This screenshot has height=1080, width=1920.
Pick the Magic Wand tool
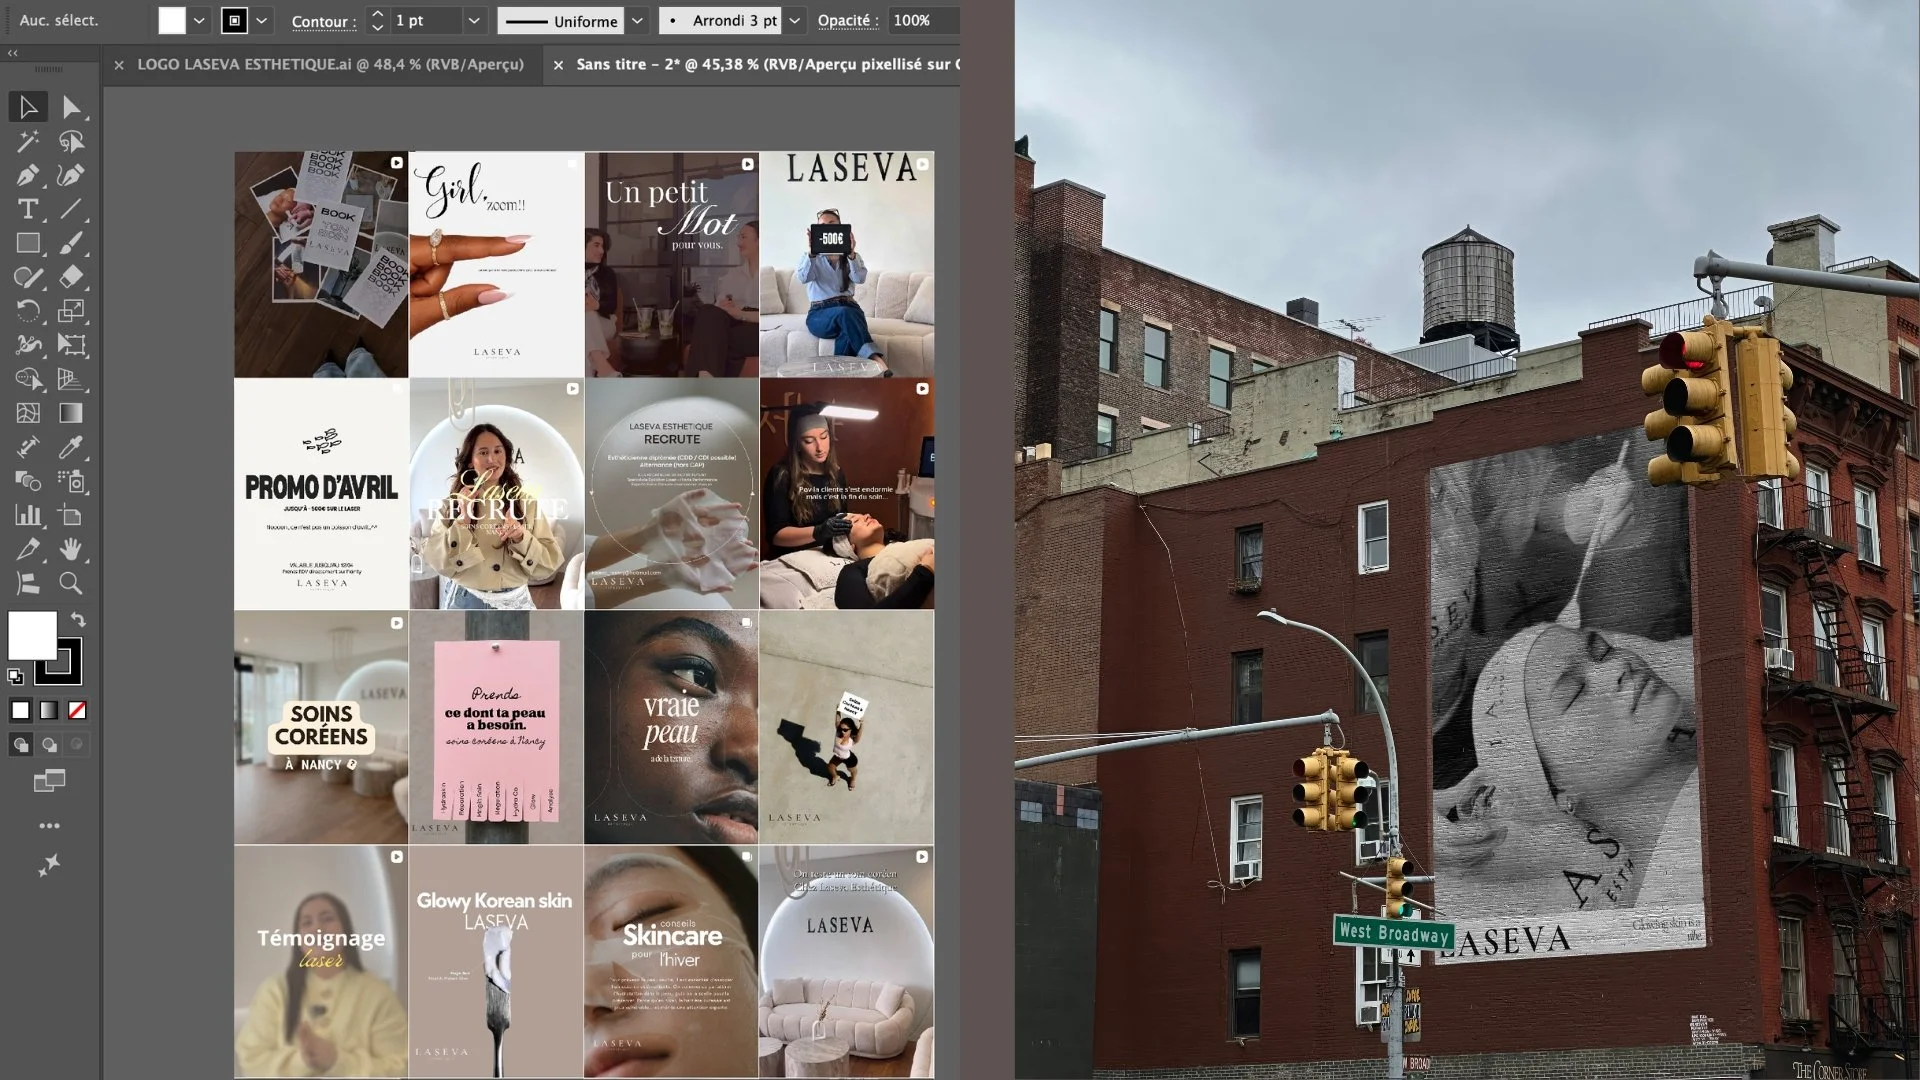(27, 141)
